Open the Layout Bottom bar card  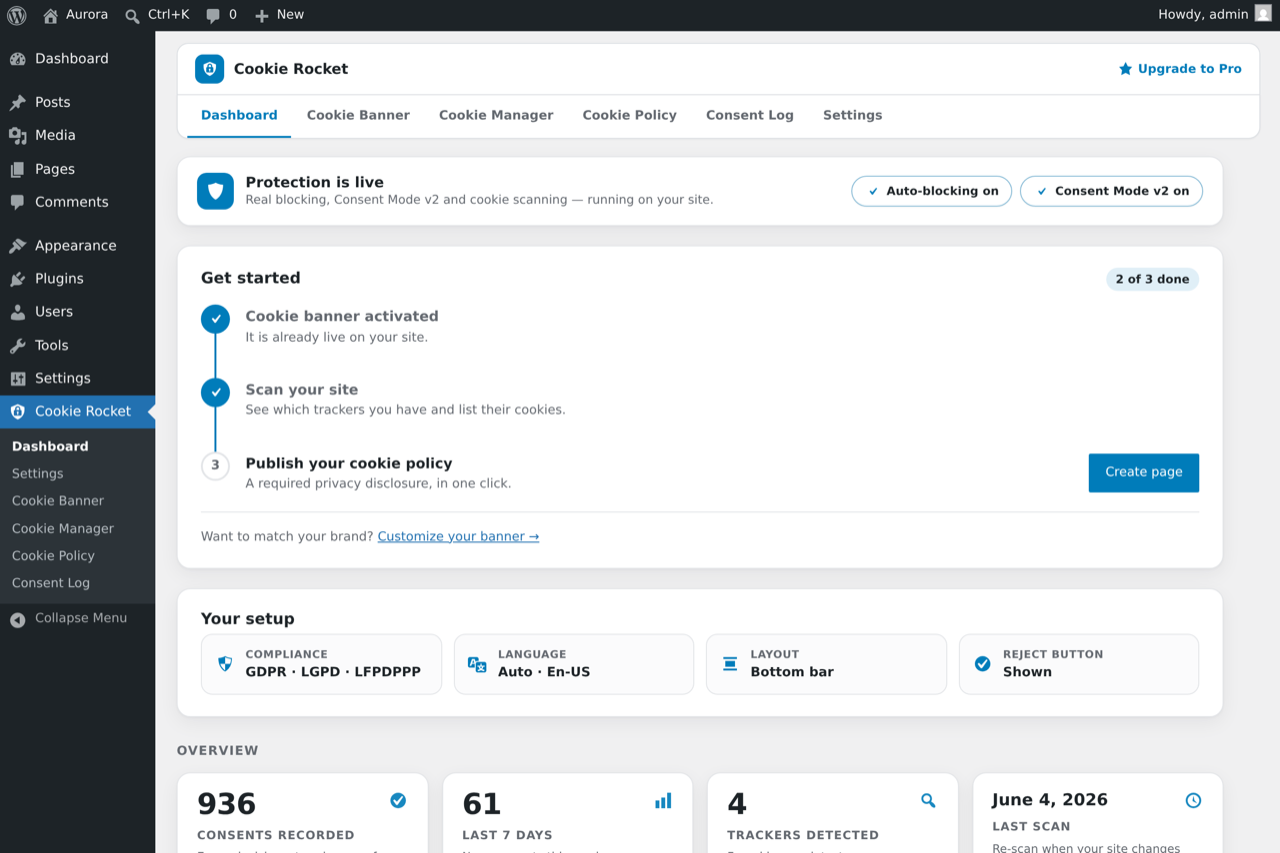[826, 664]
